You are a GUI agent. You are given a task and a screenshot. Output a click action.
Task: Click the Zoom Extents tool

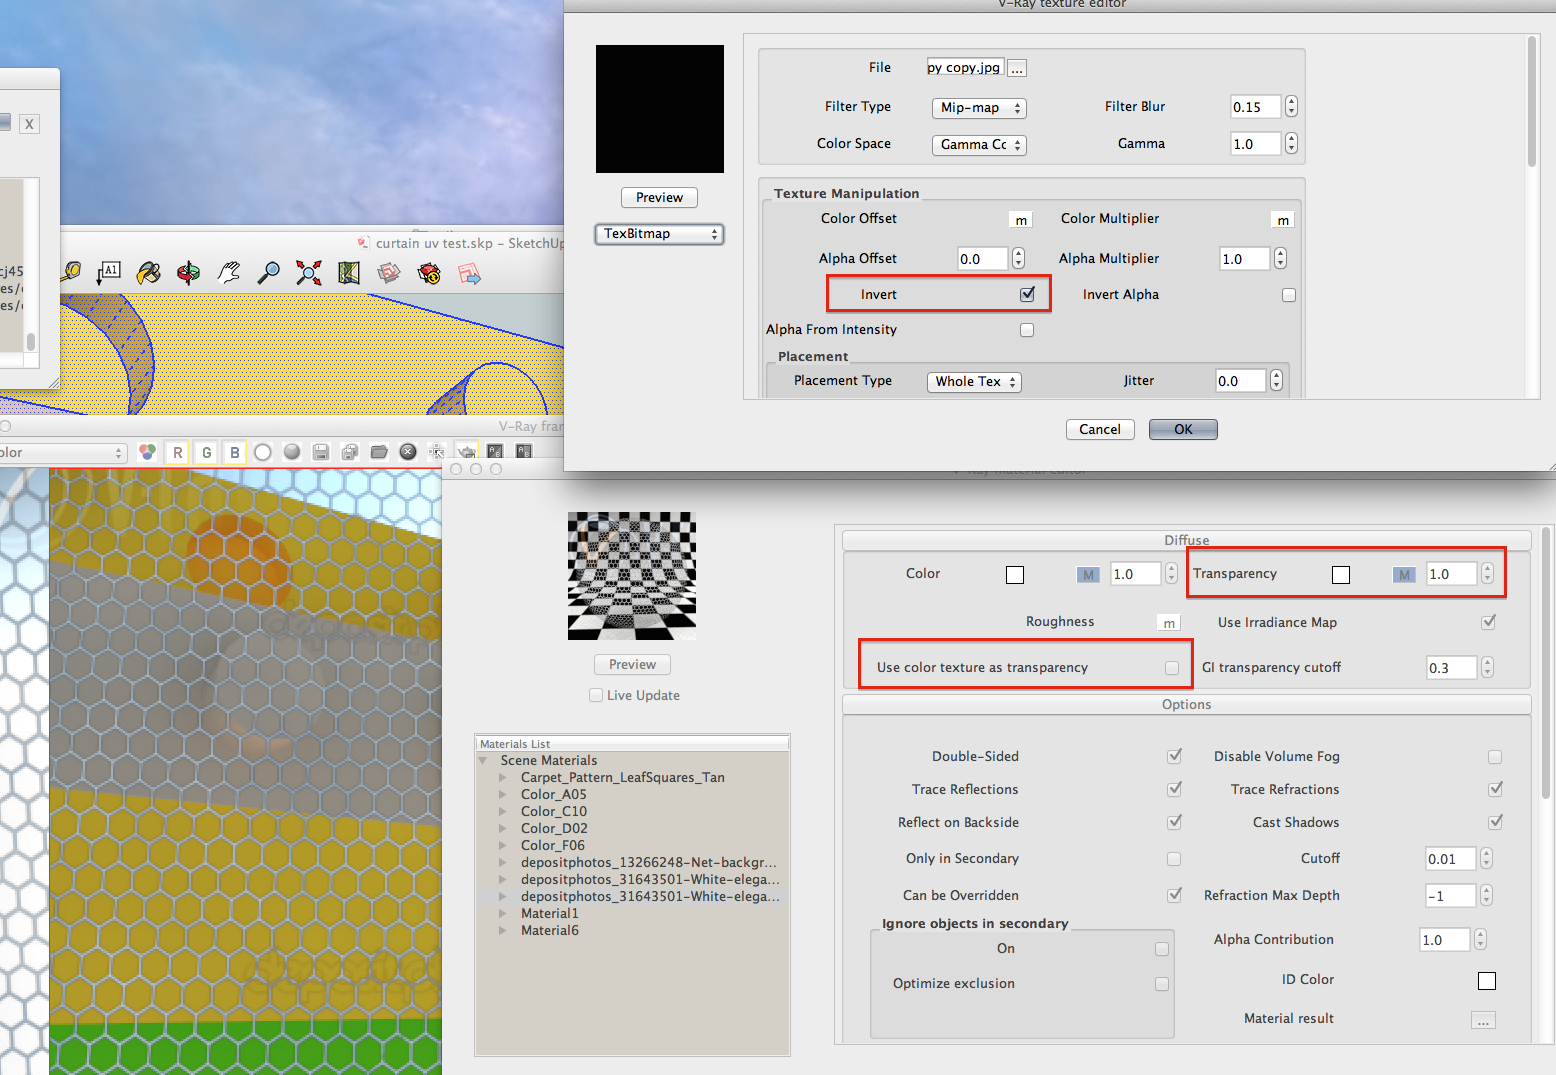click(308, 272)
